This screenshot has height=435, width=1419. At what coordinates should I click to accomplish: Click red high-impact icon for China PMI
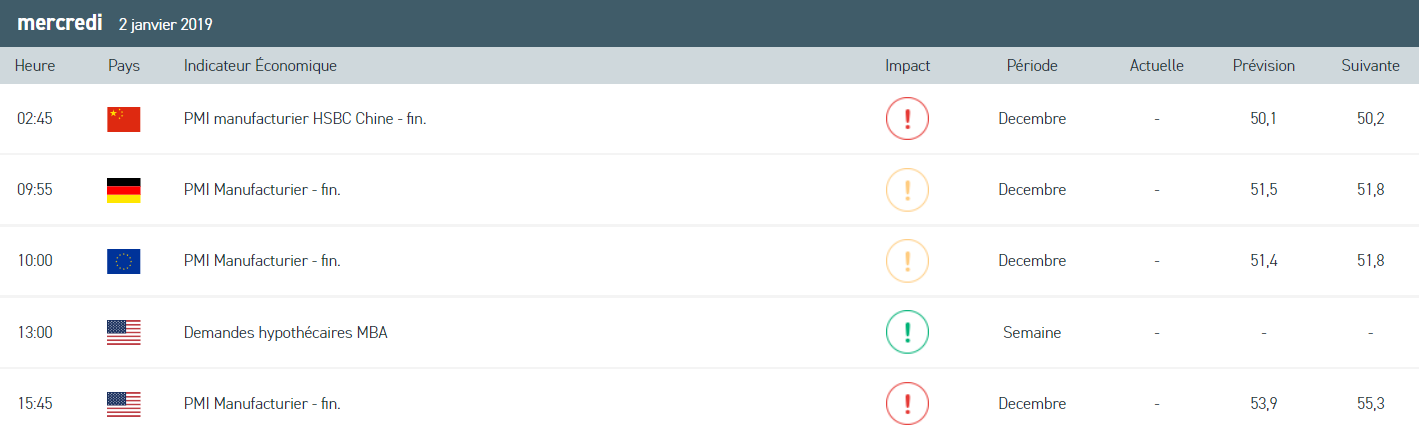pos(907,119)
